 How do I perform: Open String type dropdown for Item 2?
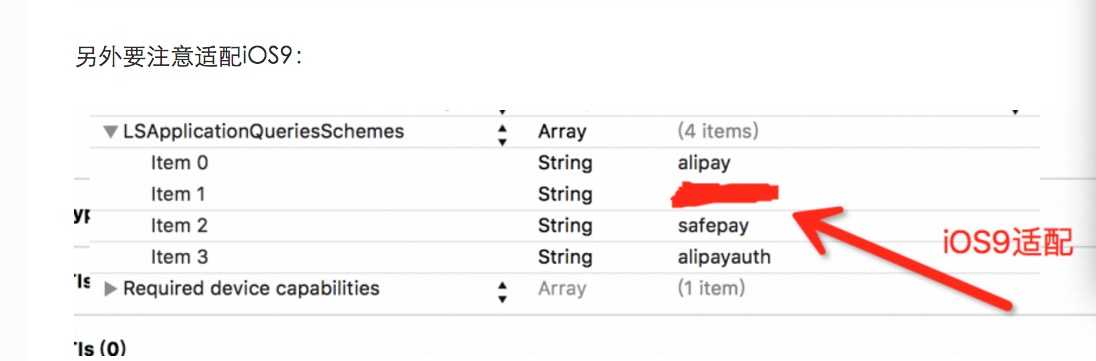[x=565, y=226]
